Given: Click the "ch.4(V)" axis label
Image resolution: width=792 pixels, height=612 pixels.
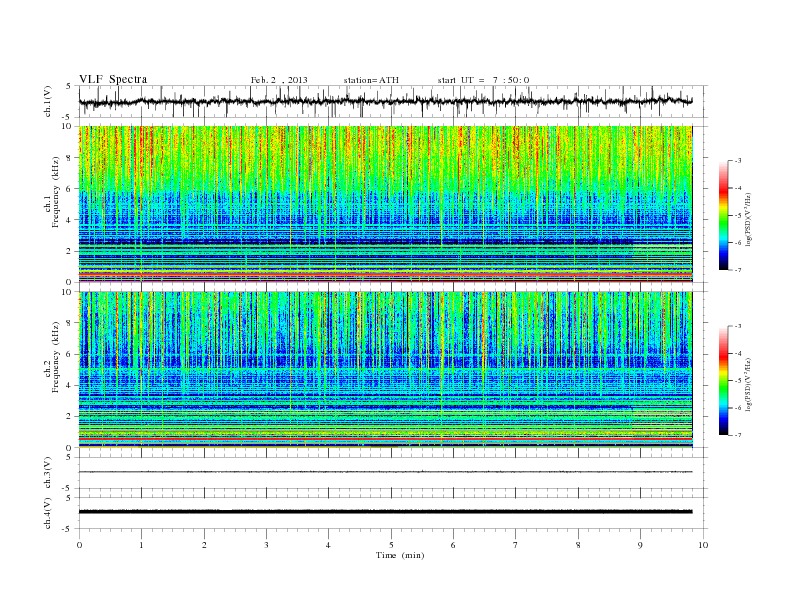Looking at the screenshot, I should 48,513.
